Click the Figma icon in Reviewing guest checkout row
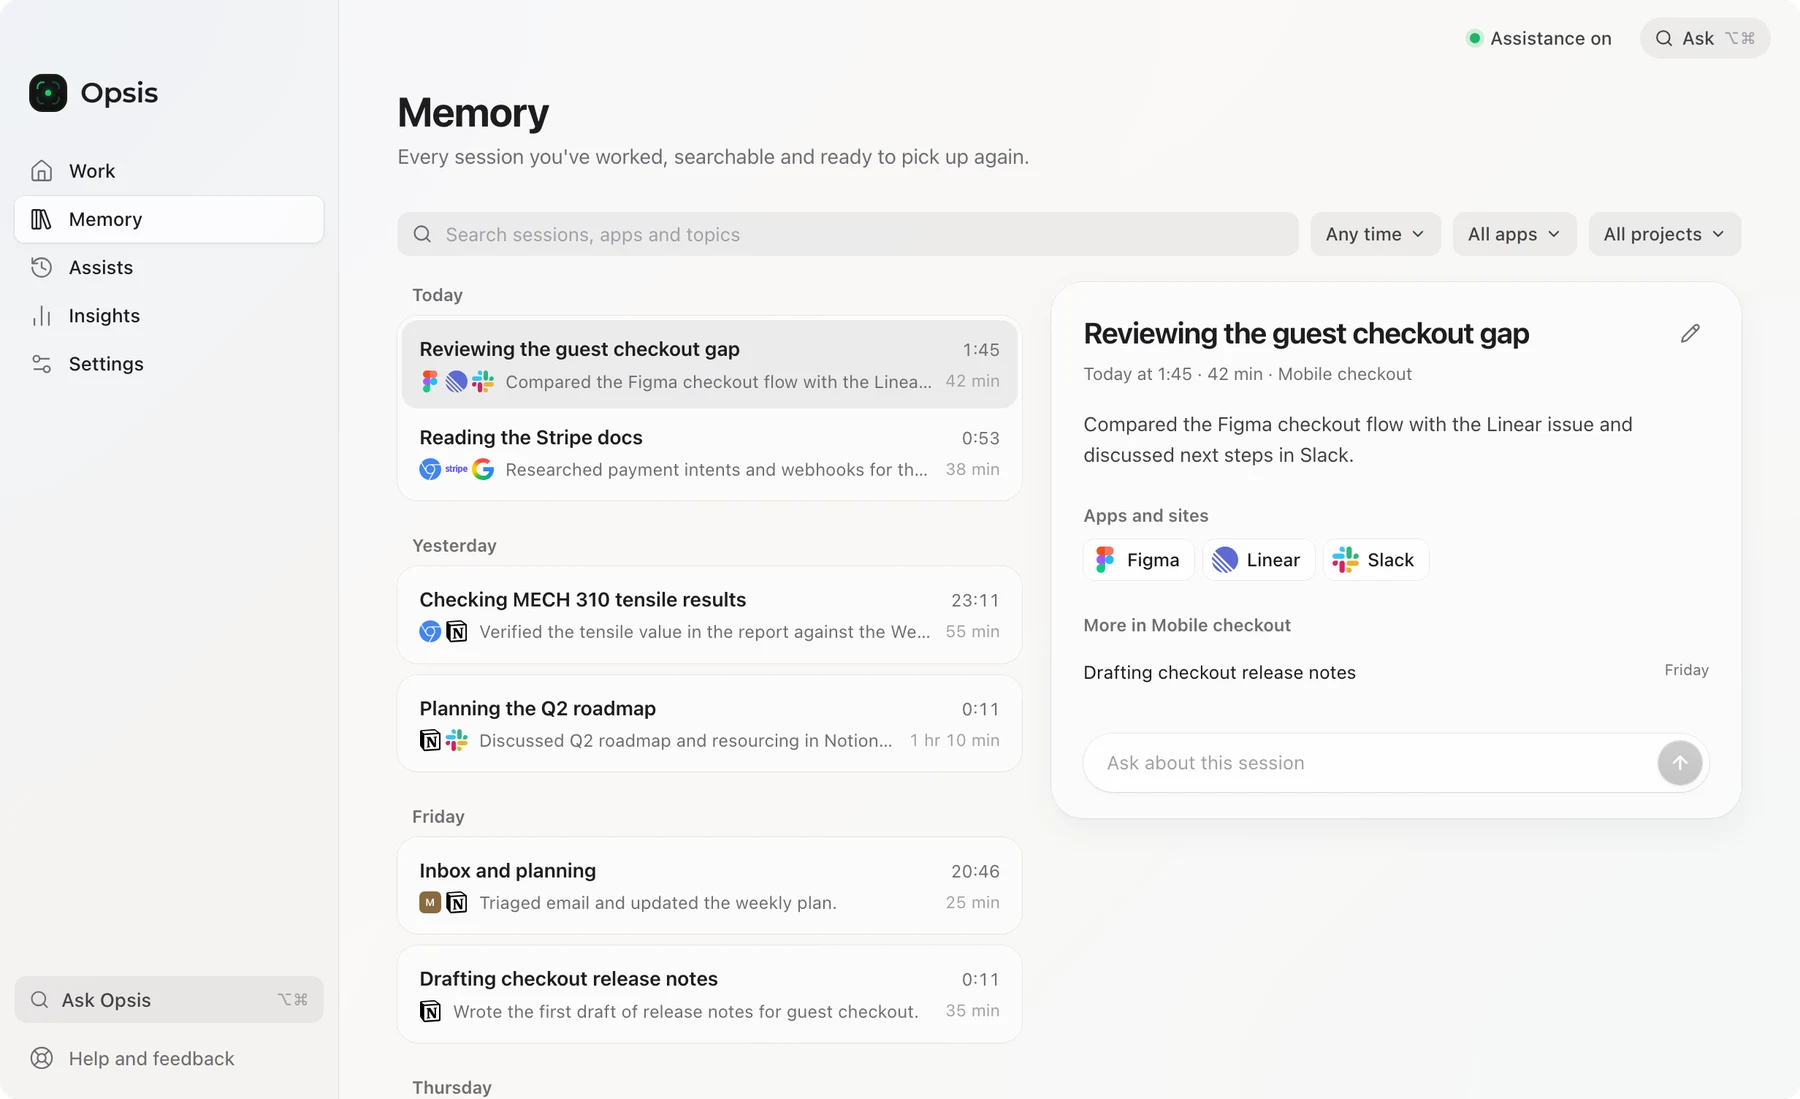This screenshot has height=1099, width=1800. [430, 381]
